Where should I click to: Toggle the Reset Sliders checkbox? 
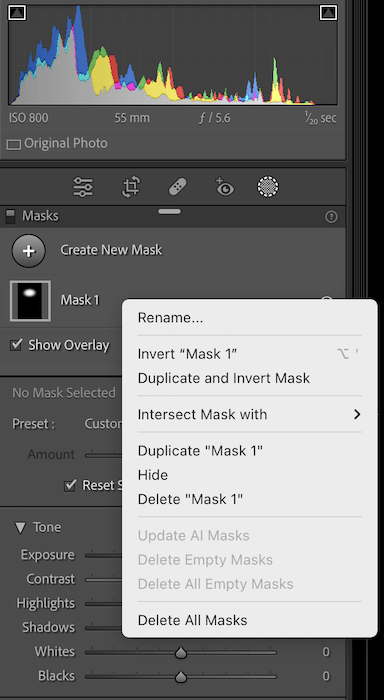(70, 485)
